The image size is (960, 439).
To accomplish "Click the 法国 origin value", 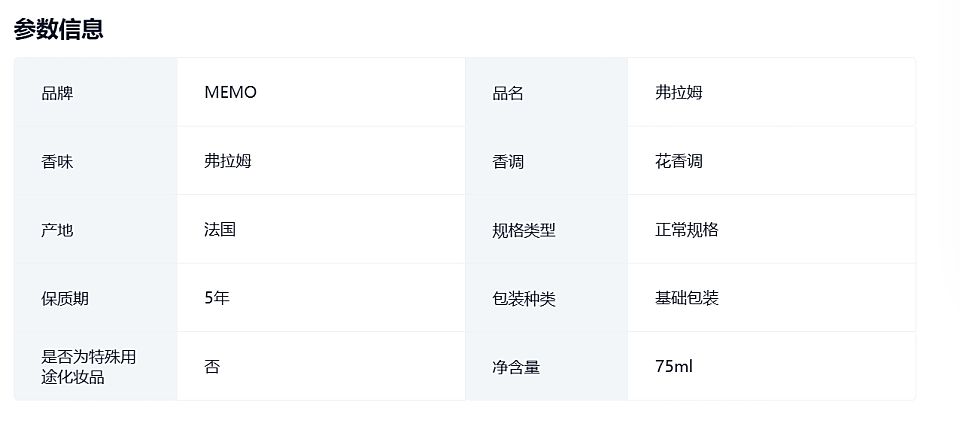I will (x=220, y=230).
